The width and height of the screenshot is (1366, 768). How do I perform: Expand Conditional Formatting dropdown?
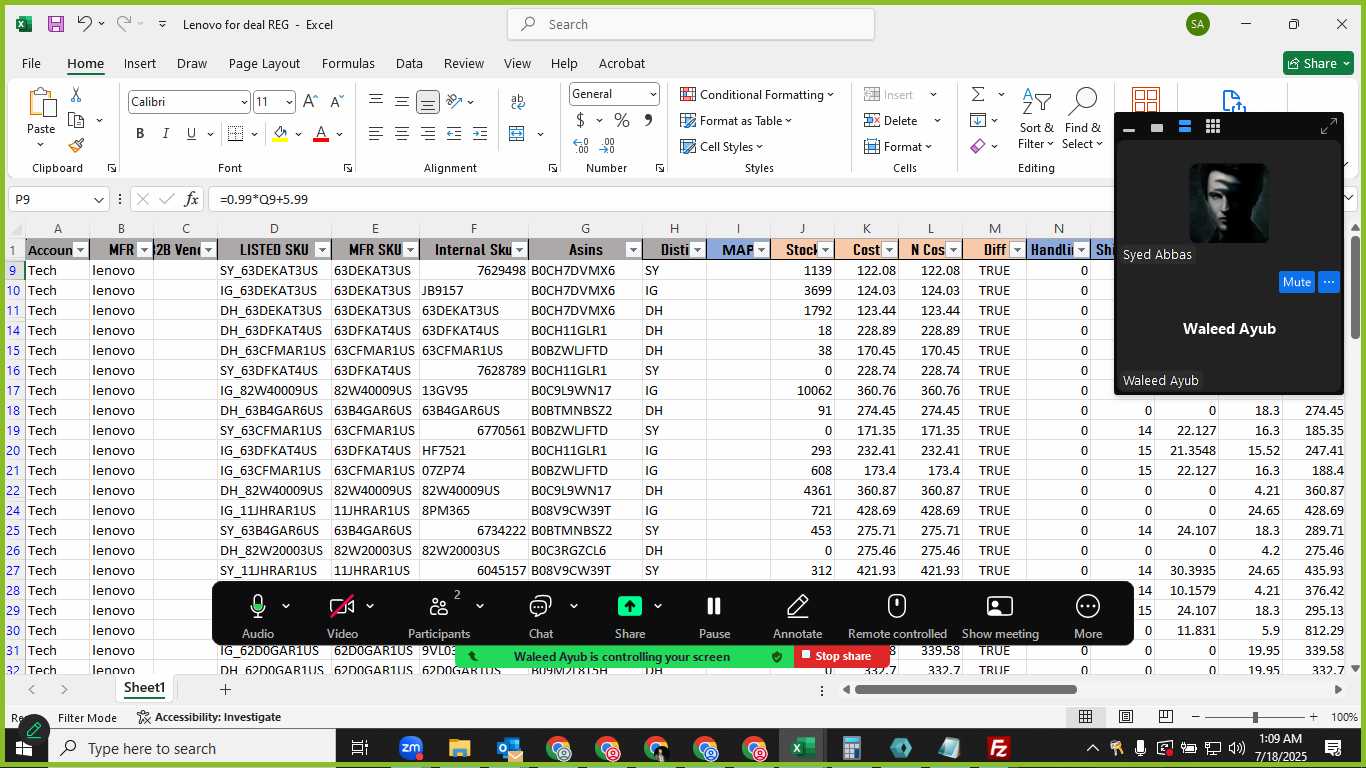click(x=830, y=95)
